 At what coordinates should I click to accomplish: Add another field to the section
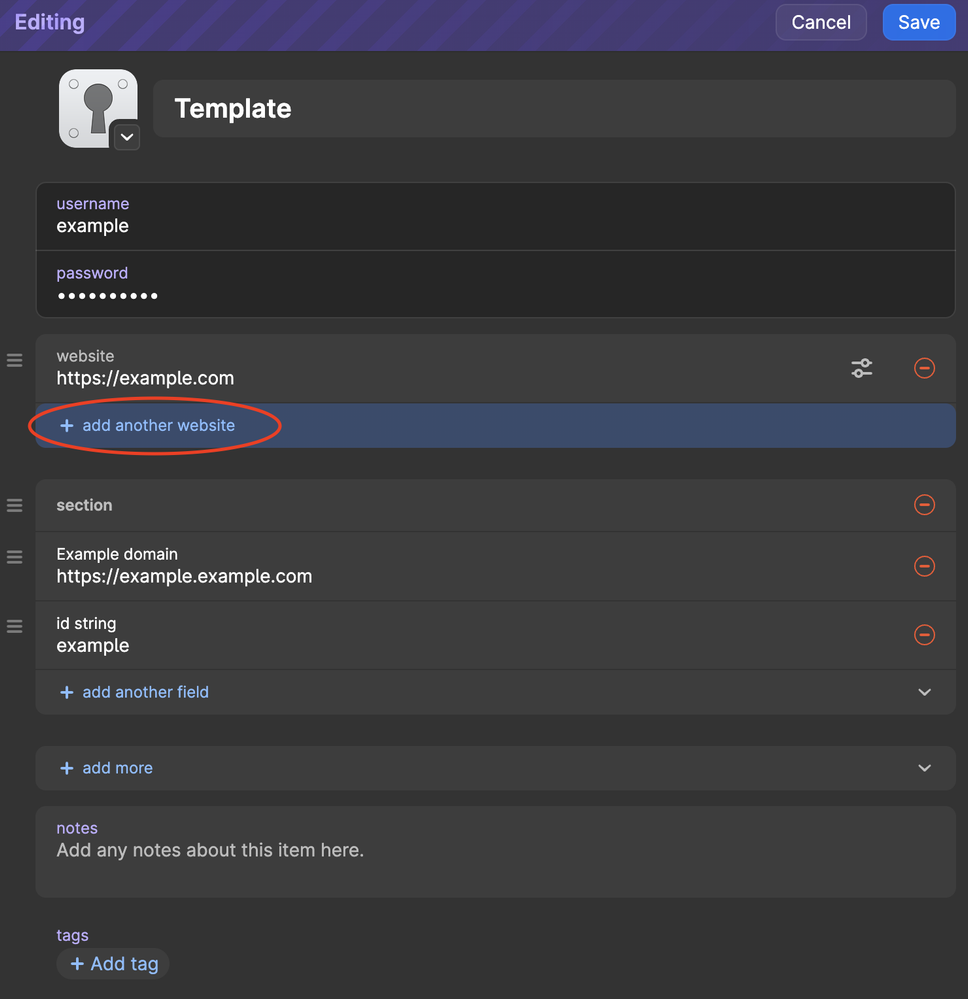[x=134, y=692]
